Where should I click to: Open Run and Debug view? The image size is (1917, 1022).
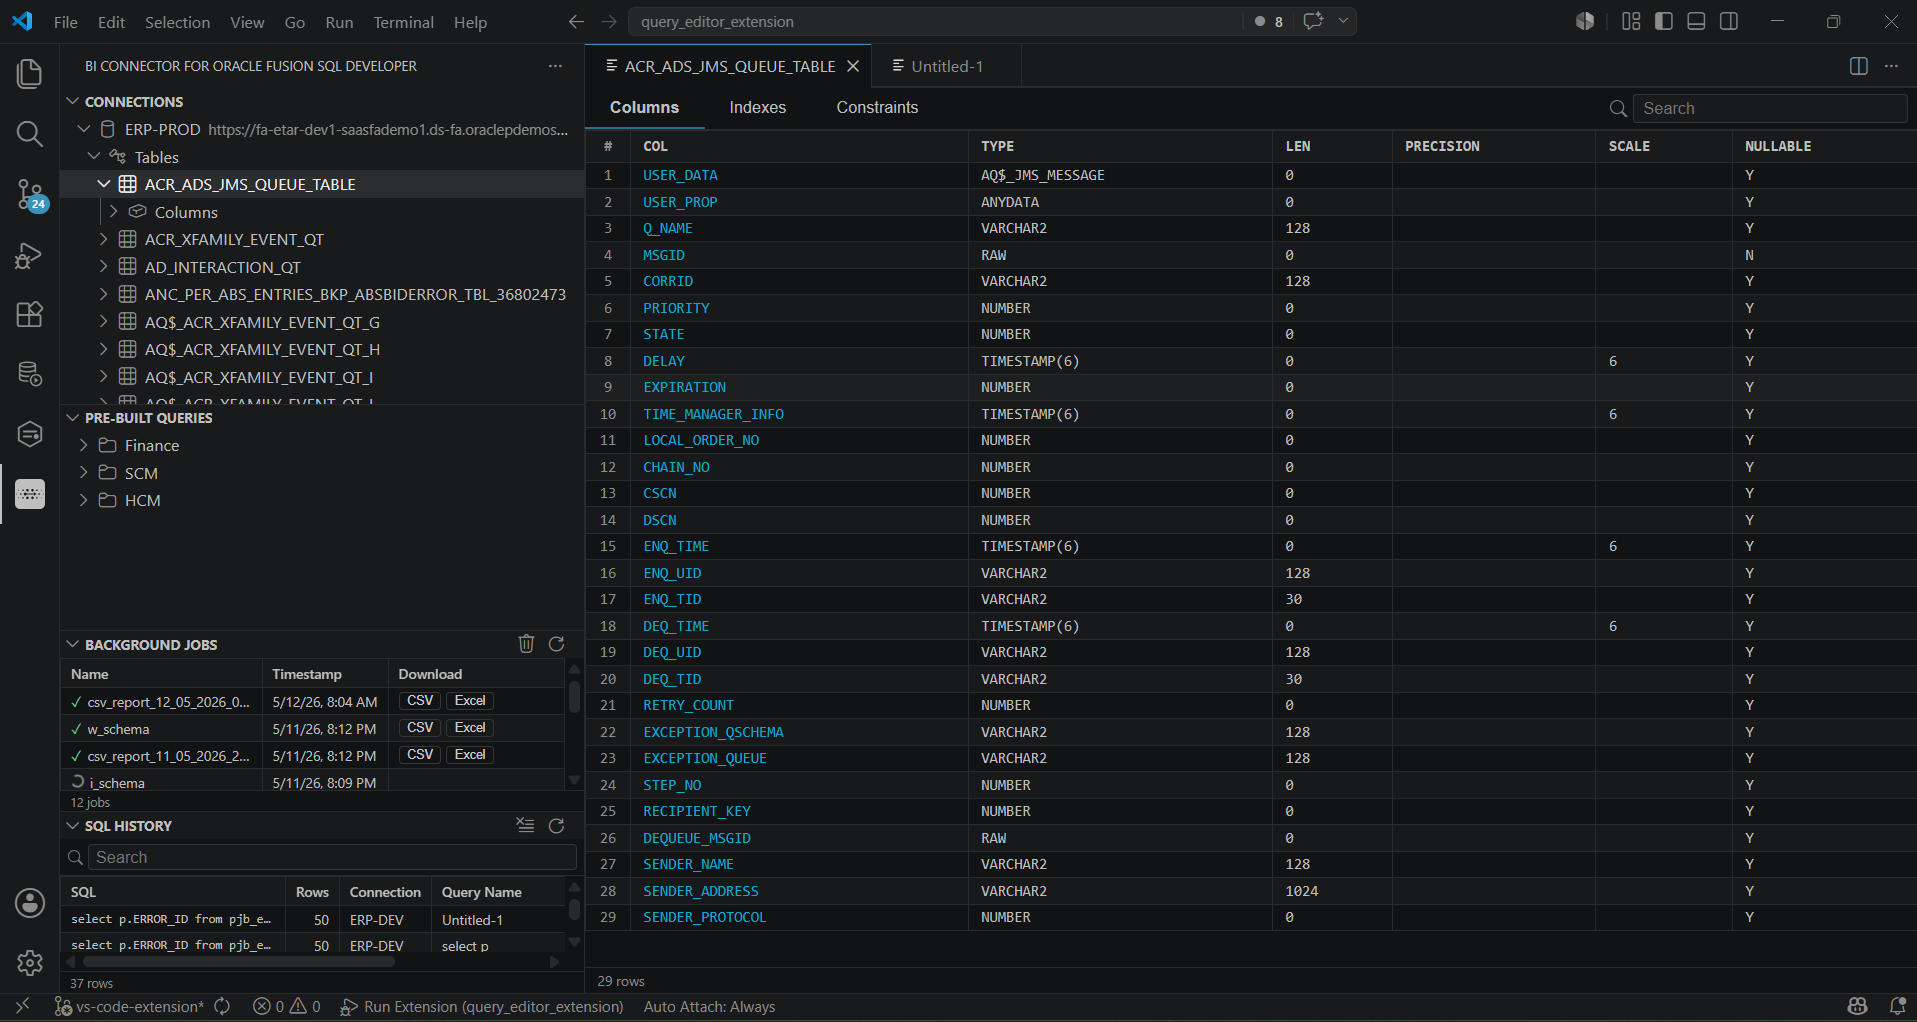click(30, 255)
